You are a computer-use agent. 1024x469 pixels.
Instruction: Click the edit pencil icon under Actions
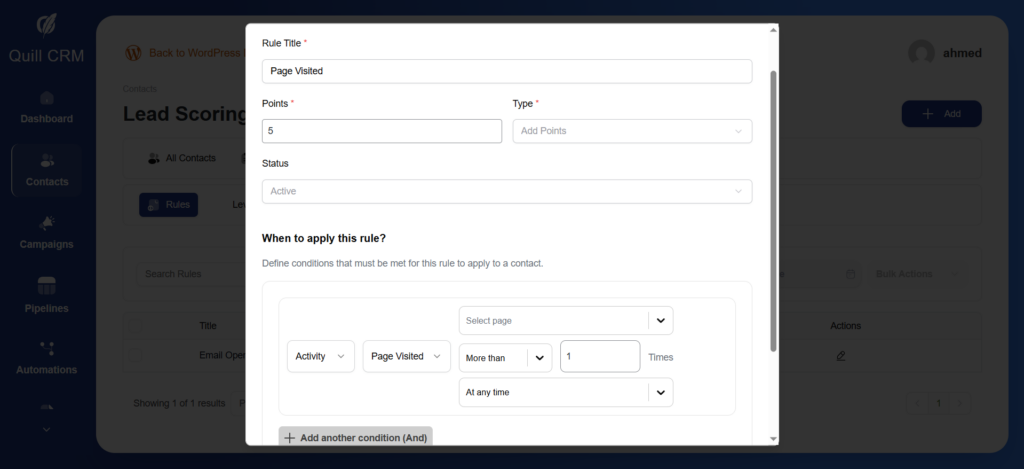pyautogui.click(x=840, y=355)
